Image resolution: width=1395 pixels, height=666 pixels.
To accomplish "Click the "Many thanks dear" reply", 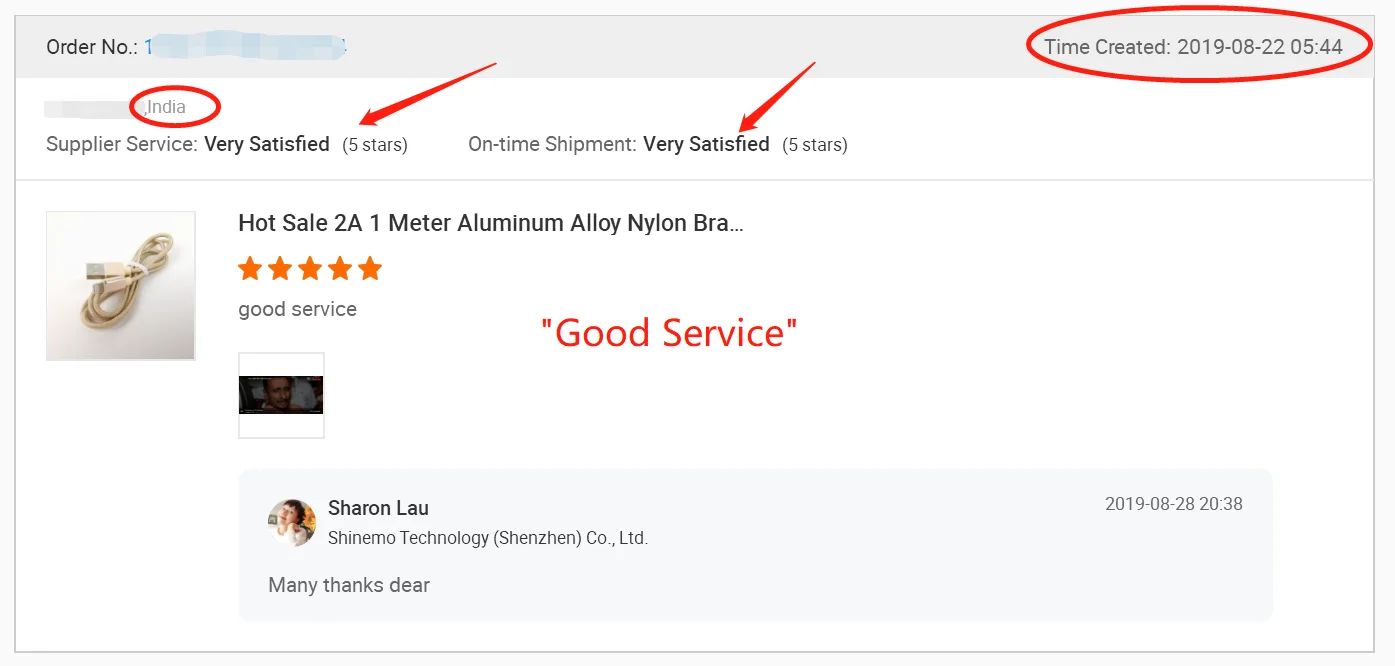I will click(x=349, y=585).
